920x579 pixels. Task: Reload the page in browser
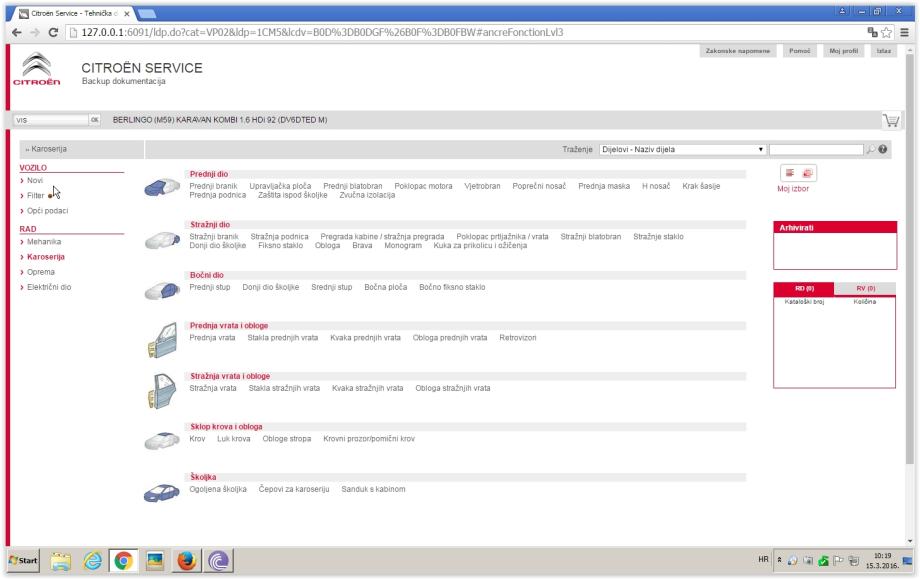(53, 32)
